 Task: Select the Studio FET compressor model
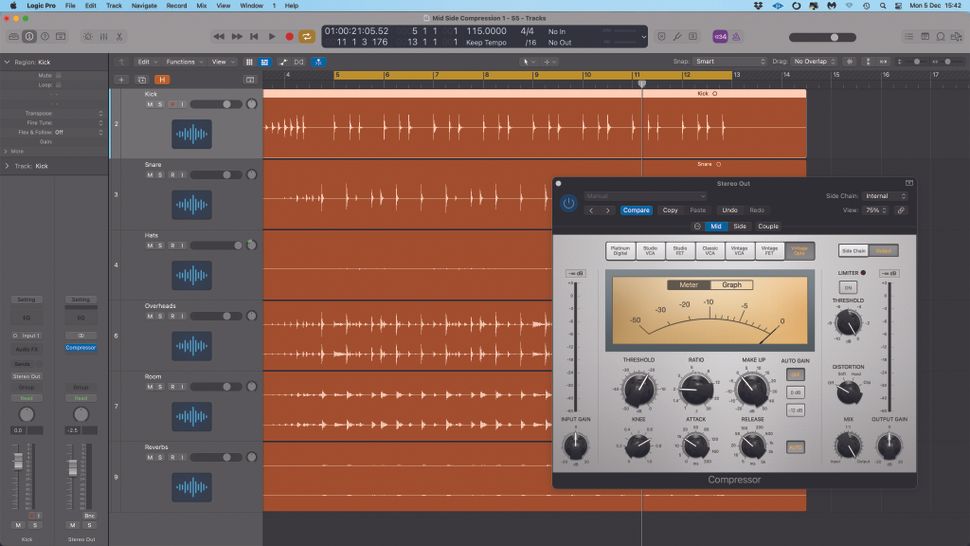[680, 251]
